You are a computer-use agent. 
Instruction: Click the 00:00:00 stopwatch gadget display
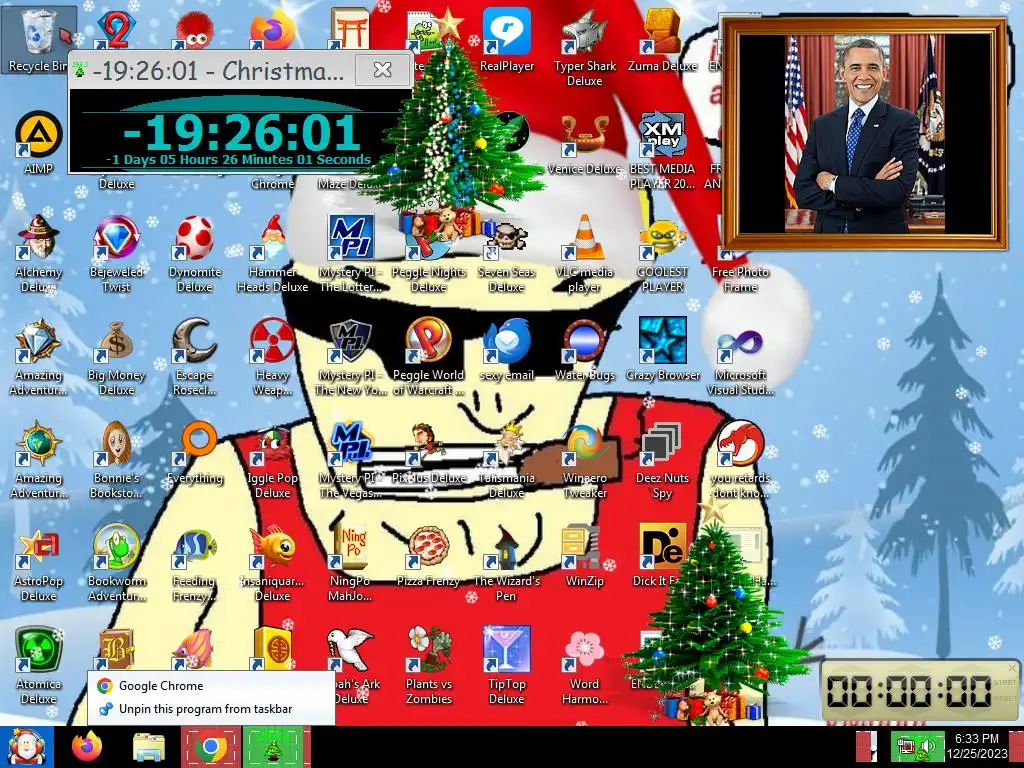tap(910, 691)
